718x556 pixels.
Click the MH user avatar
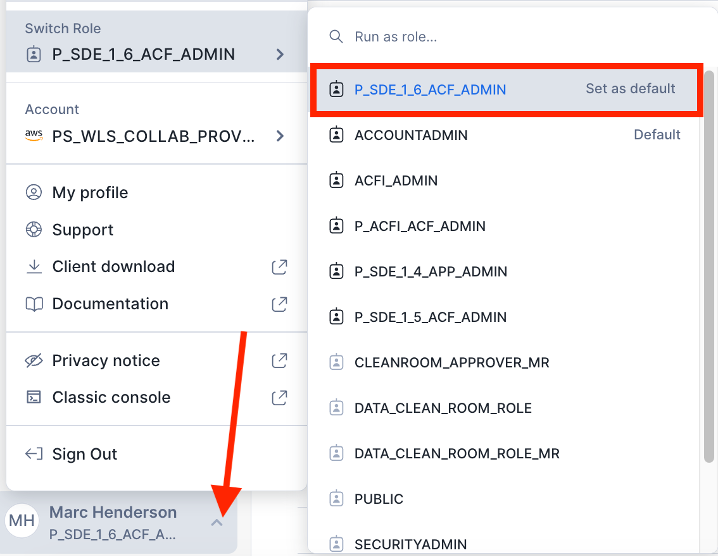(x=22, y=521)
